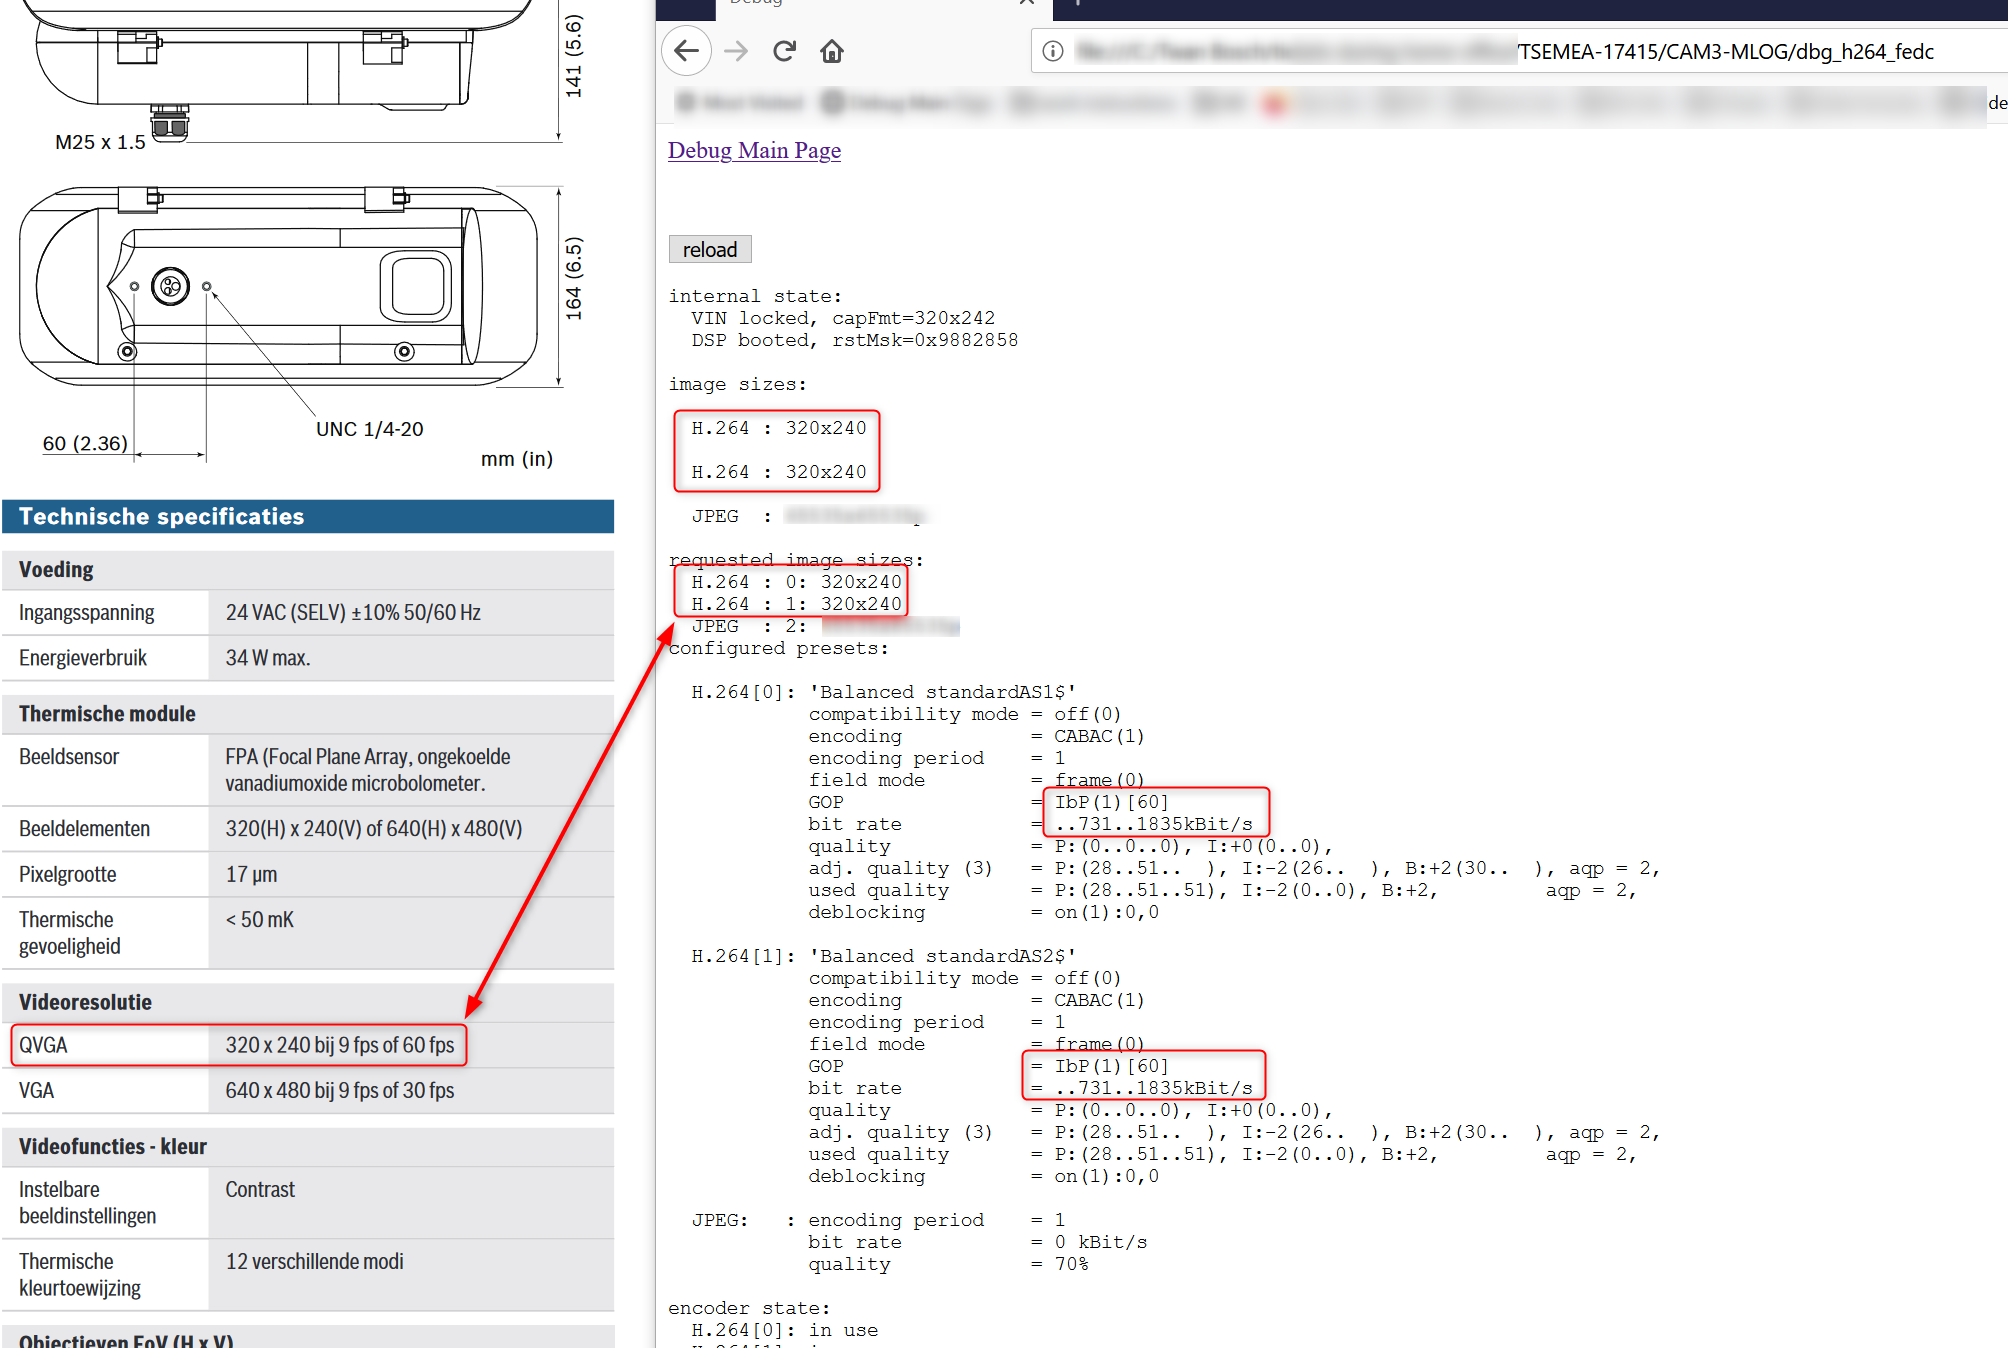
Task: Click the H.264 : 0: 320x240 requested size
Action: pyautogui.click(x=796, y=582)
